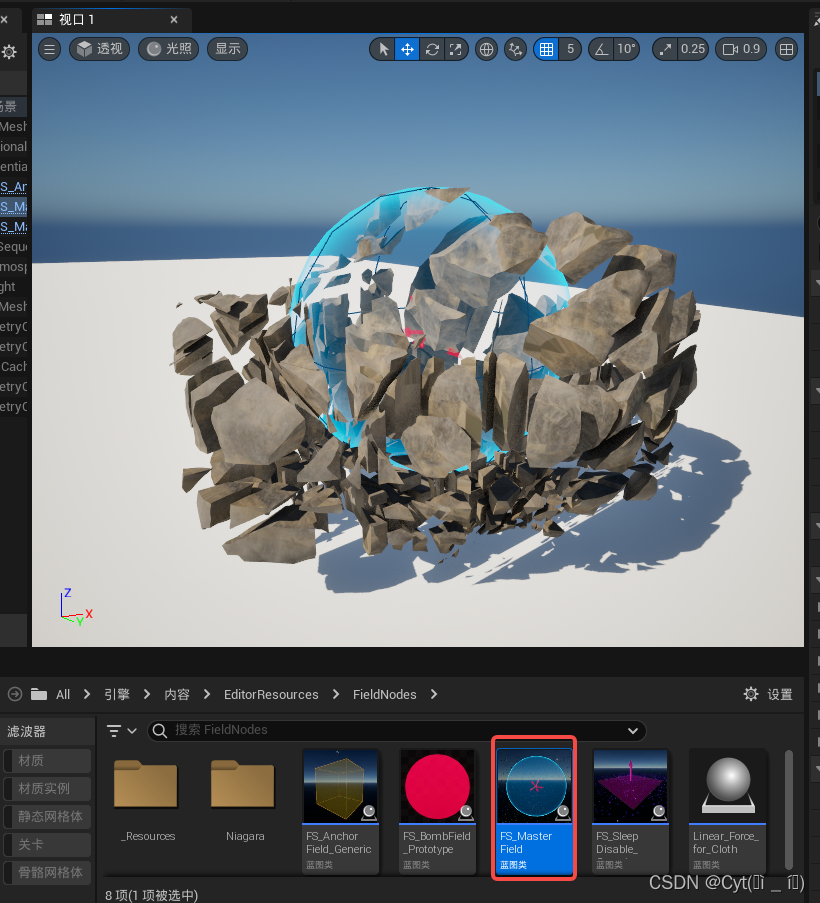This screenshot has width=820, height=903.
Task: Expand the search history dropdown arrow
Action: click(x=632, y=730)
